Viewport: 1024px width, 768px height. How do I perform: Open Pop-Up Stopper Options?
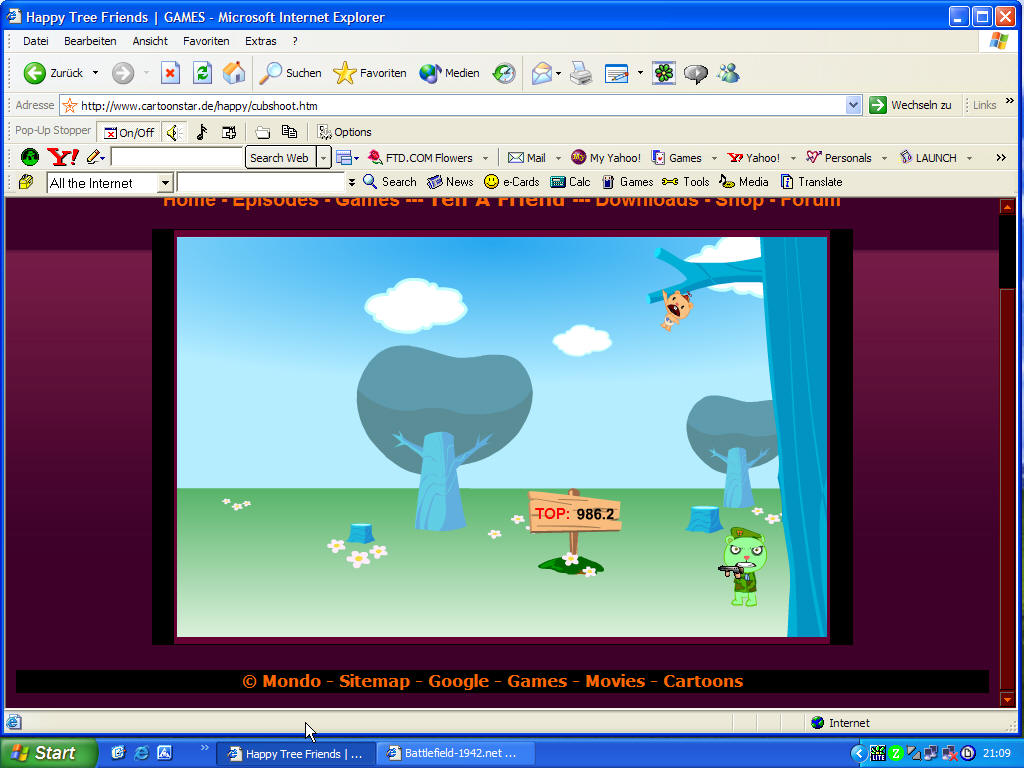tap(344, 133)
